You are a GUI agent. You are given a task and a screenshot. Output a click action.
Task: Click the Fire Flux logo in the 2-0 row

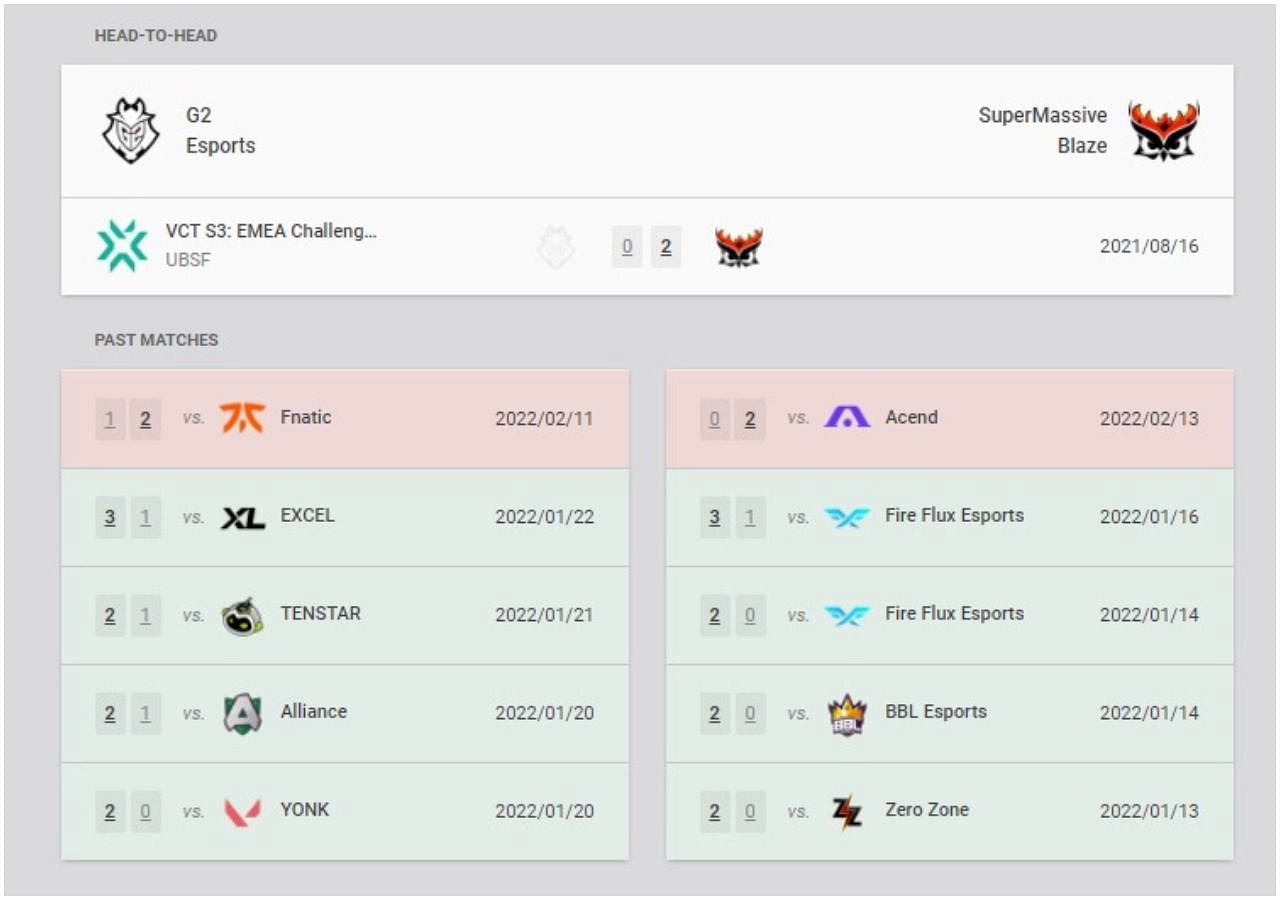(847, 615)
